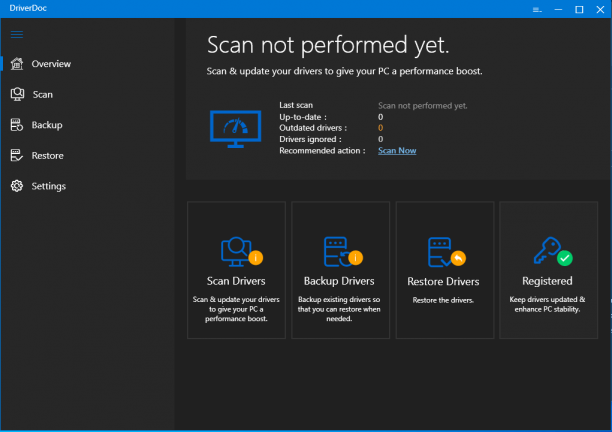
Task: Click the Scan Drivers card icon
Action: [x=241, y=252]
